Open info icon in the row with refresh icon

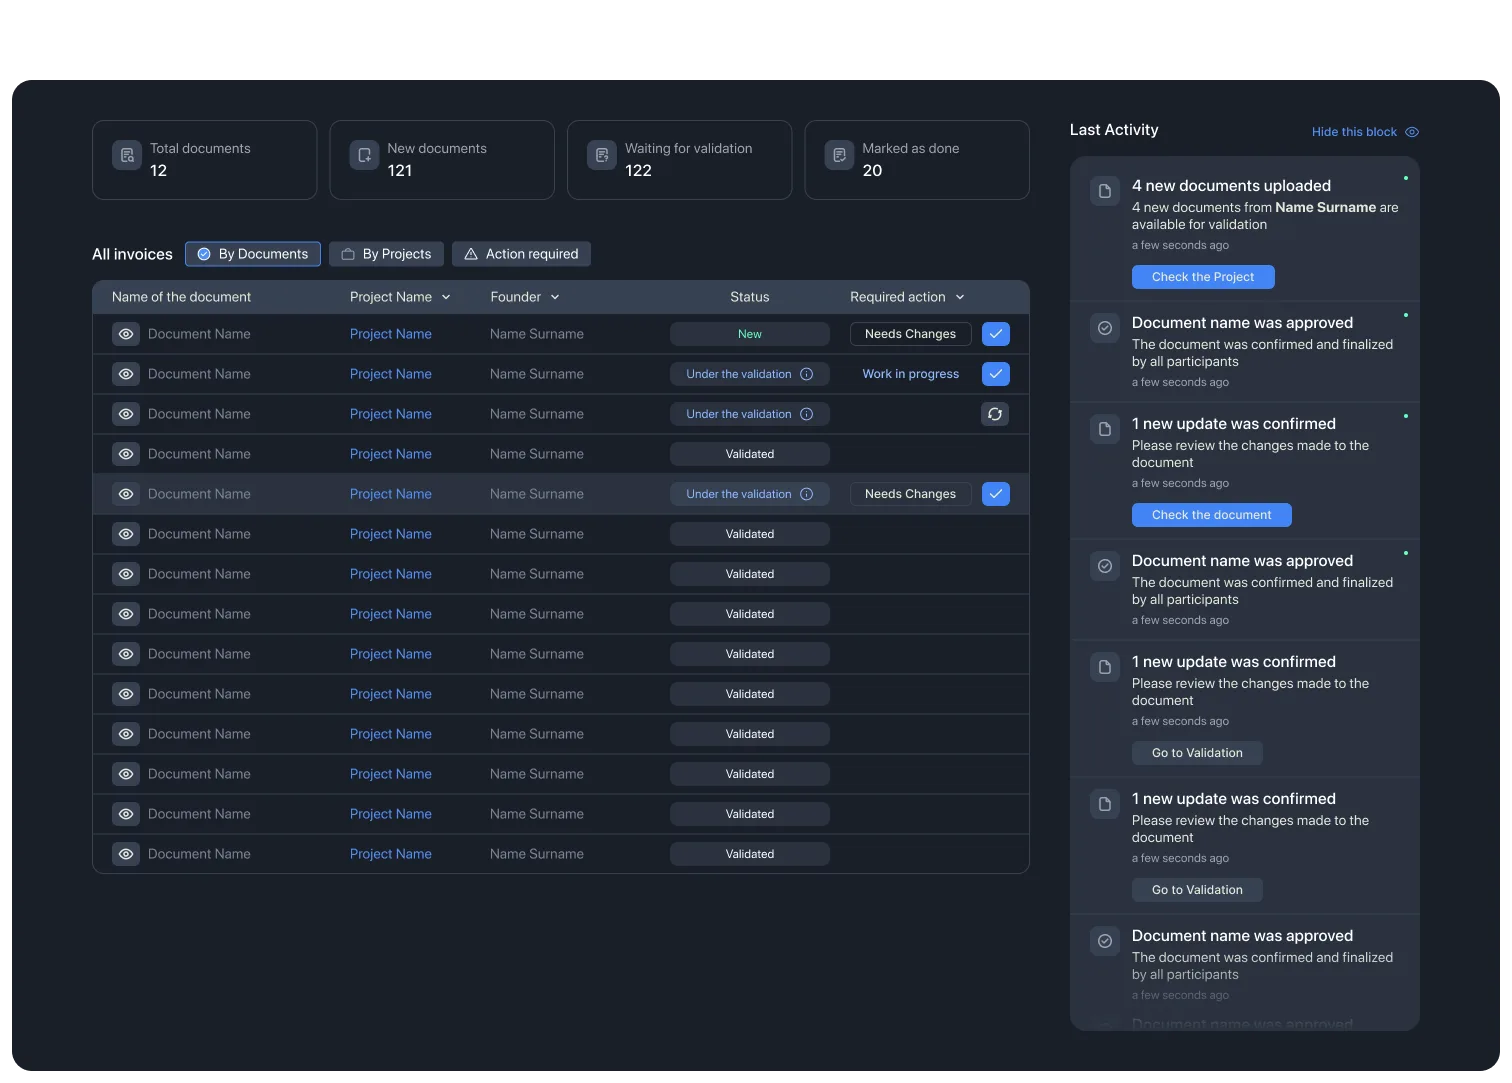pos(806,414)
